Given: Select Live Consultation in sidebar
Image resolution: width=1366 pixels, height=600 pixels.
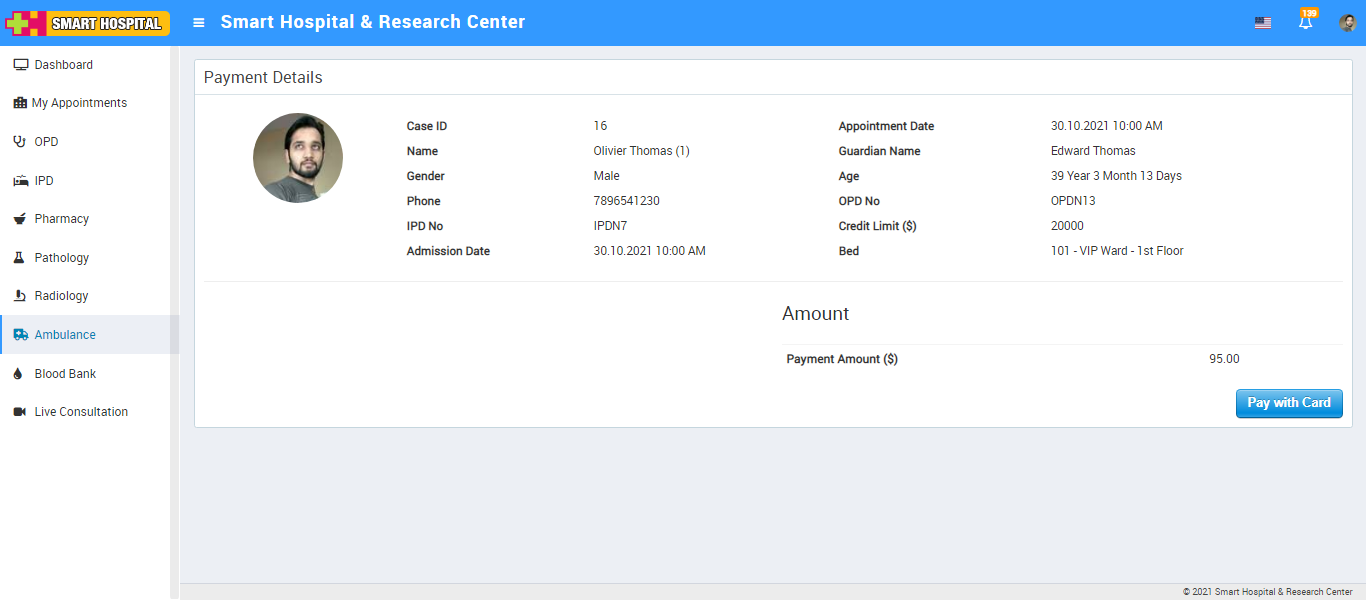Looking at the screenshot, I should [81, 412].
